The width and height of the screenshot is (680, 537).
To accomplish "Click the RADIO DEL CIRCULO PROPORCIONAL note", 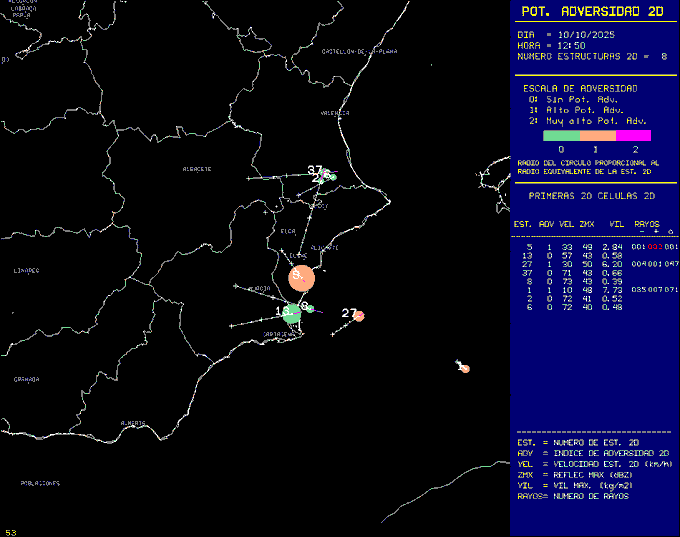I will pos(588,167).
